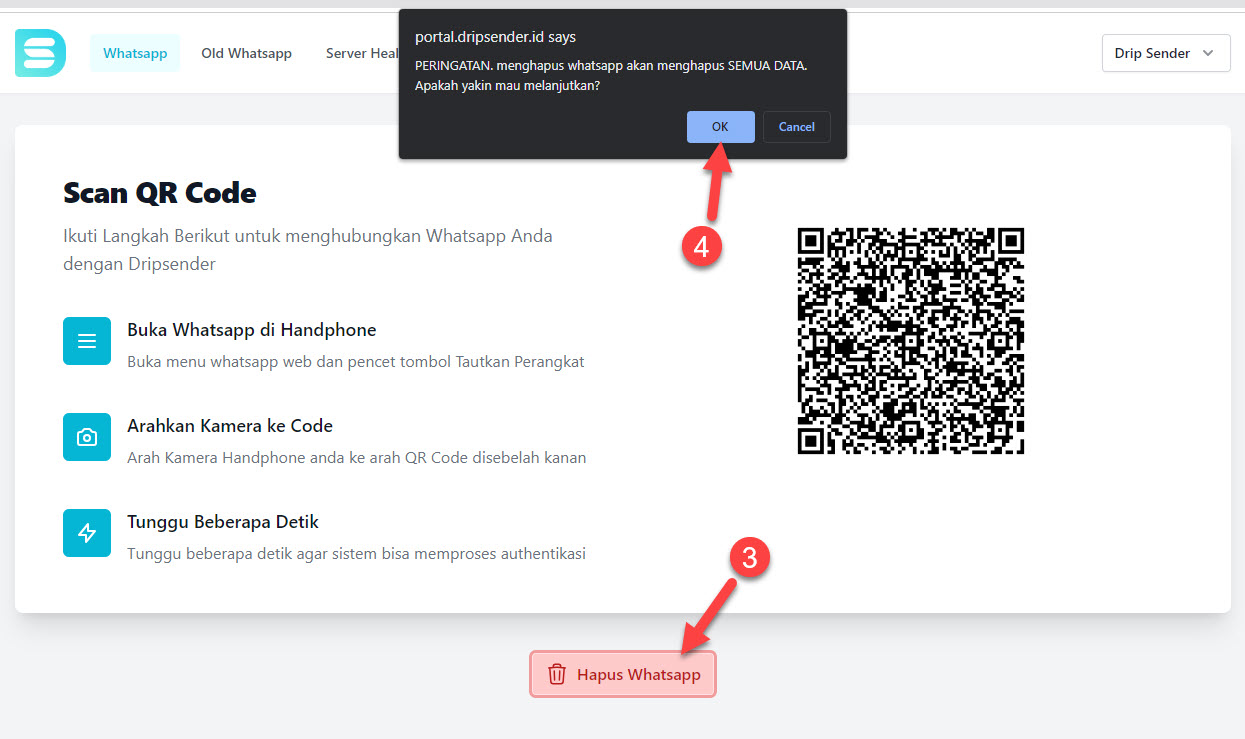Screen dimensions: 1245x739
Task: Click the camera icon beside Arahkan Kamera ke Code
Action: point(87,437)
